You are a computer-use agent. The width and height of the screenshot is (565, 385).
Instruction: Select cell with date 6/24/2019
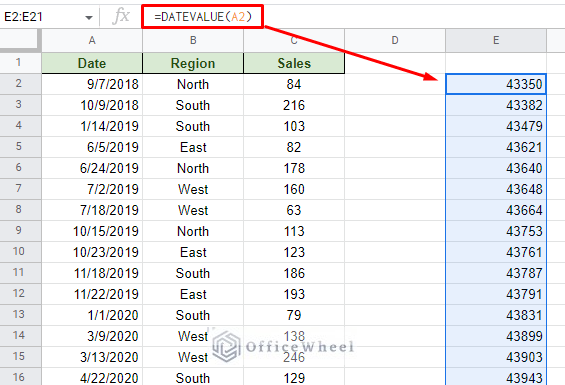tap(92, 168)
